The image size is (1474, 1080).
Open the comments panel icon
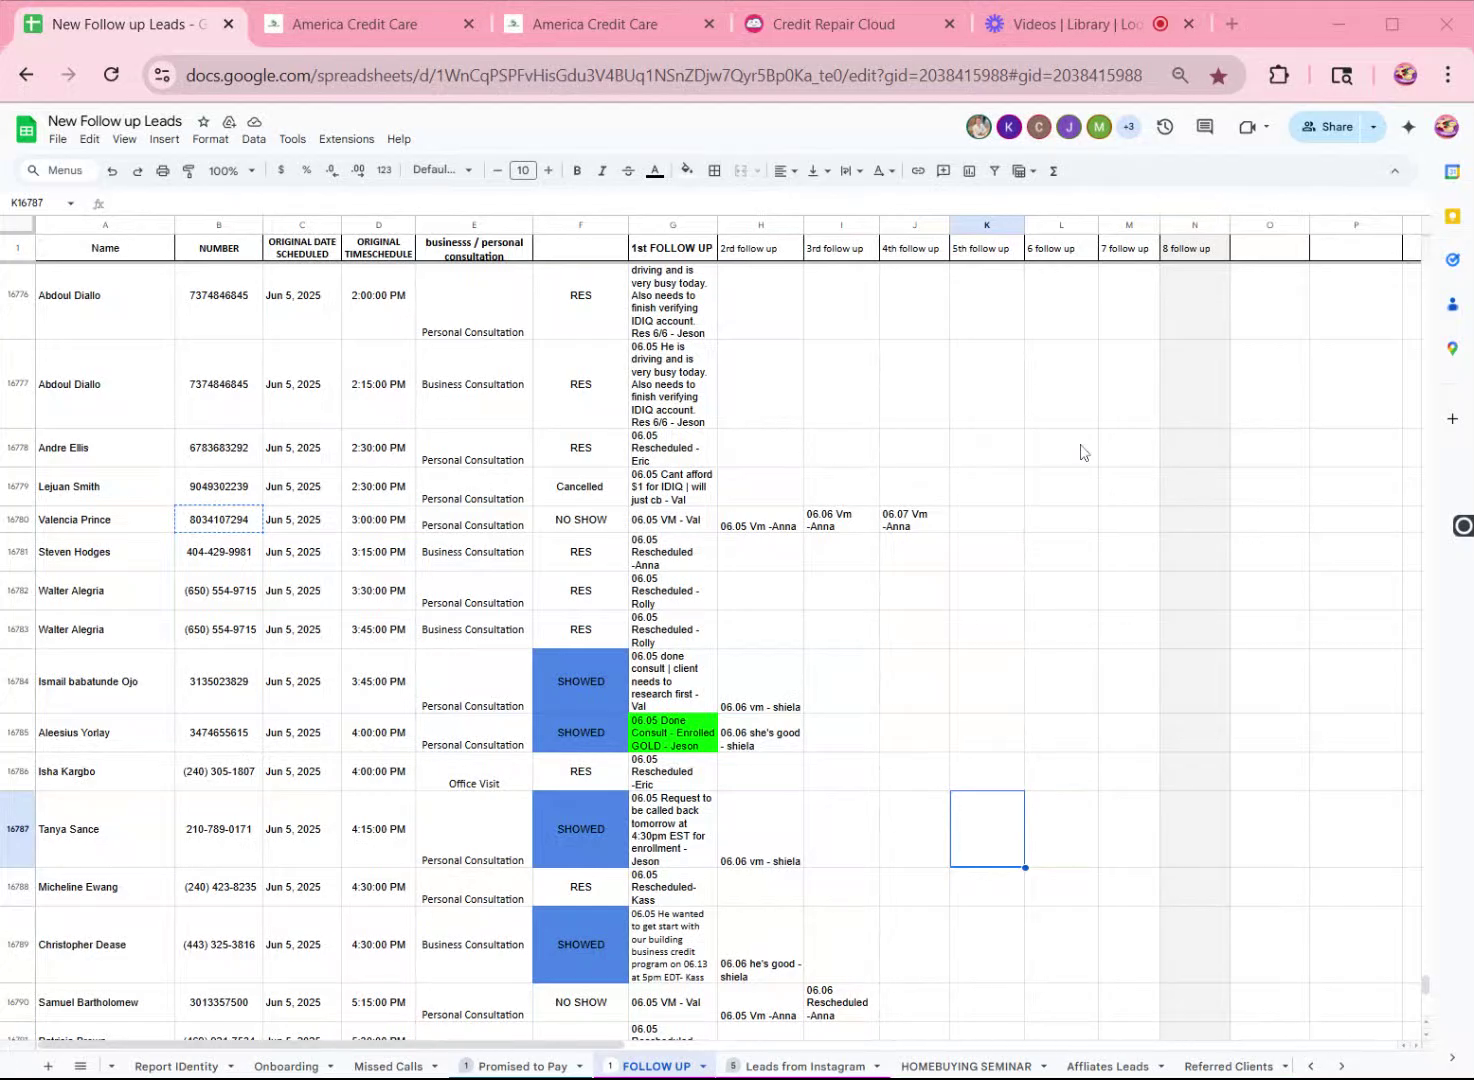(x=1205, y=127)
